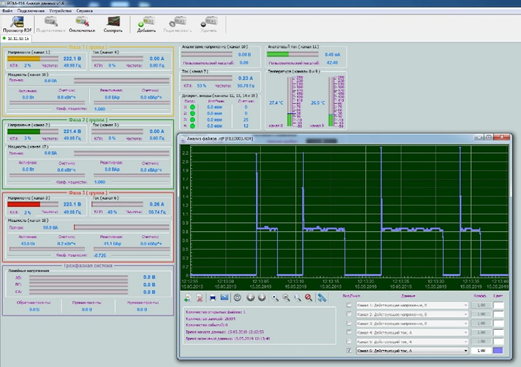The image size is (521, 367).
Task: Click the Phase 3 current value 0.26 А
Action: [x=157, y=204]
